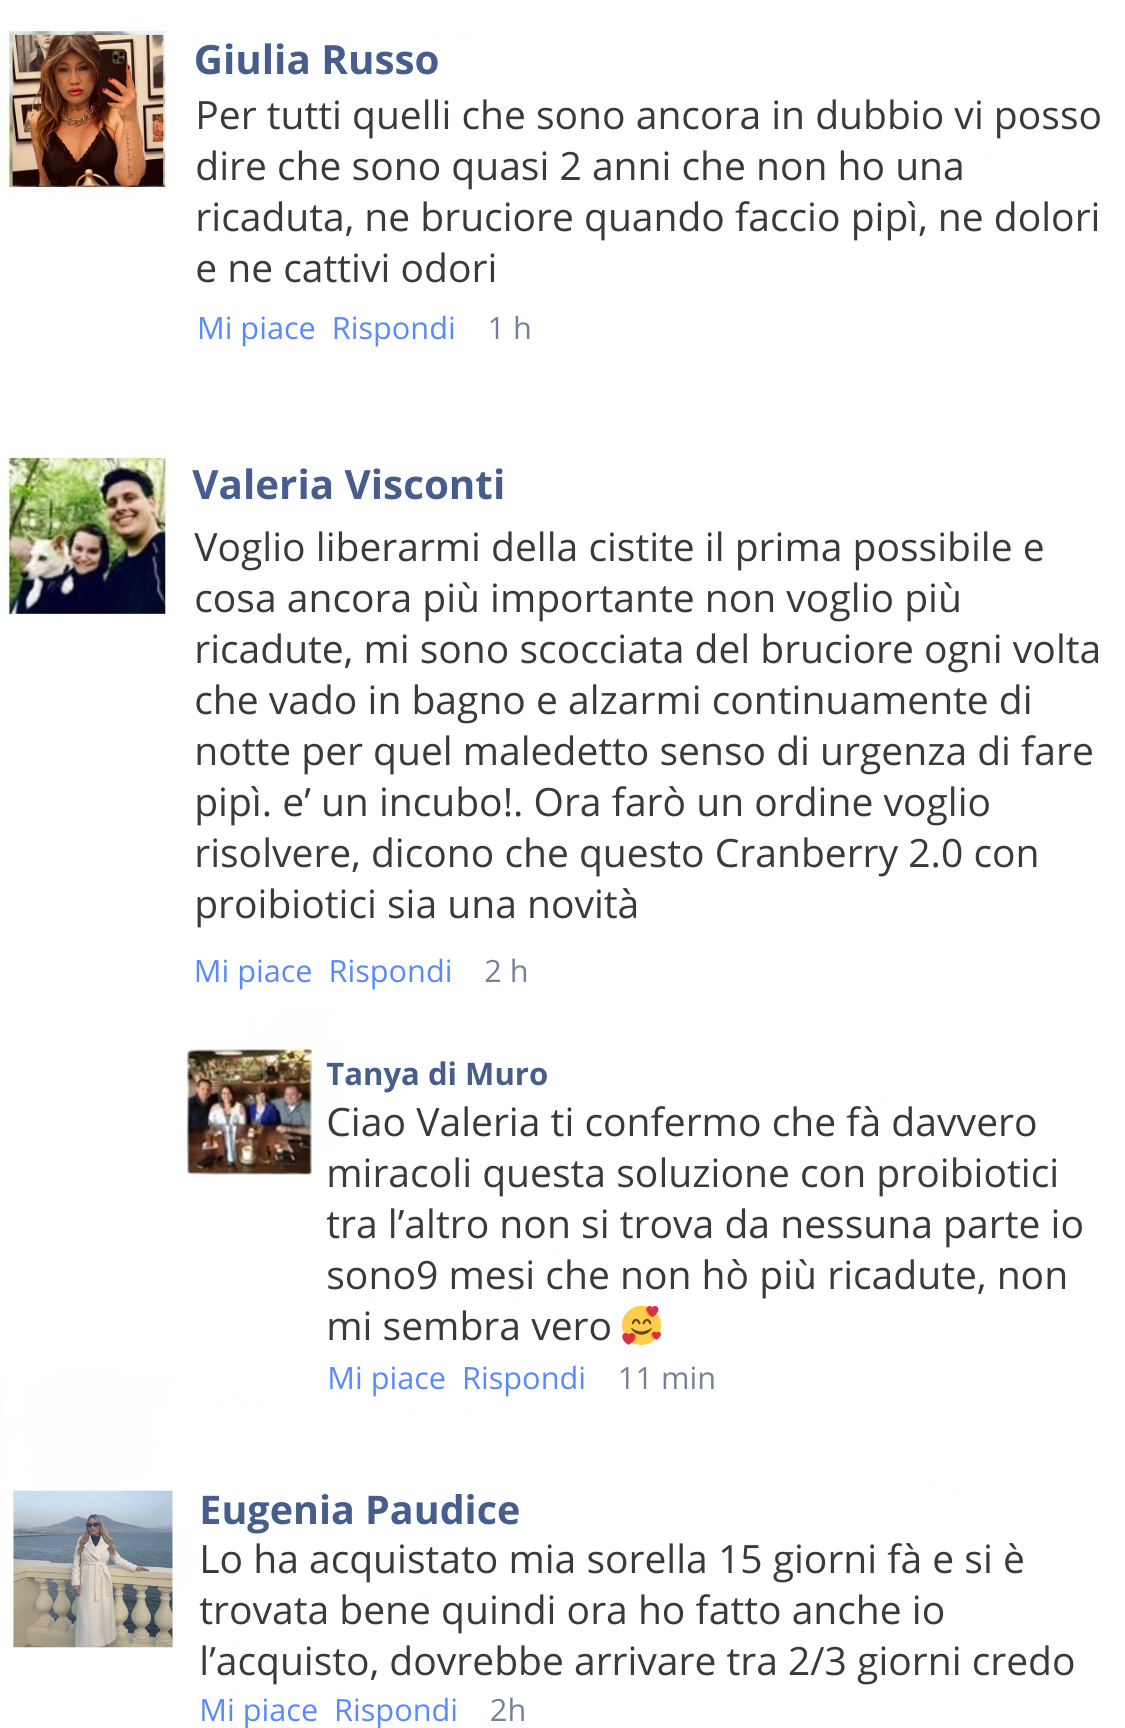Open Tanya di Muro's avatar thumbnail
Image resolution: width=1125 pixels, height=1728 pixels.
[249, 1111]
